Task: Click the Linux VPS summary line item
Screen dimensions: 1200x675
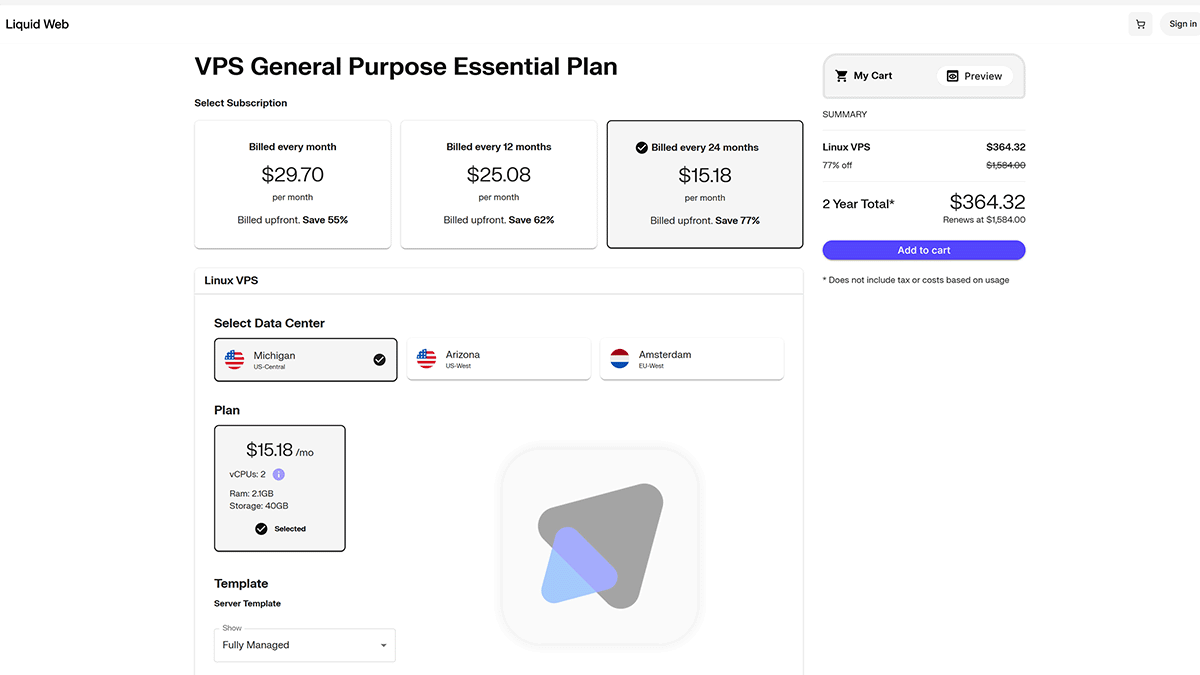Action: coord(924,147)
